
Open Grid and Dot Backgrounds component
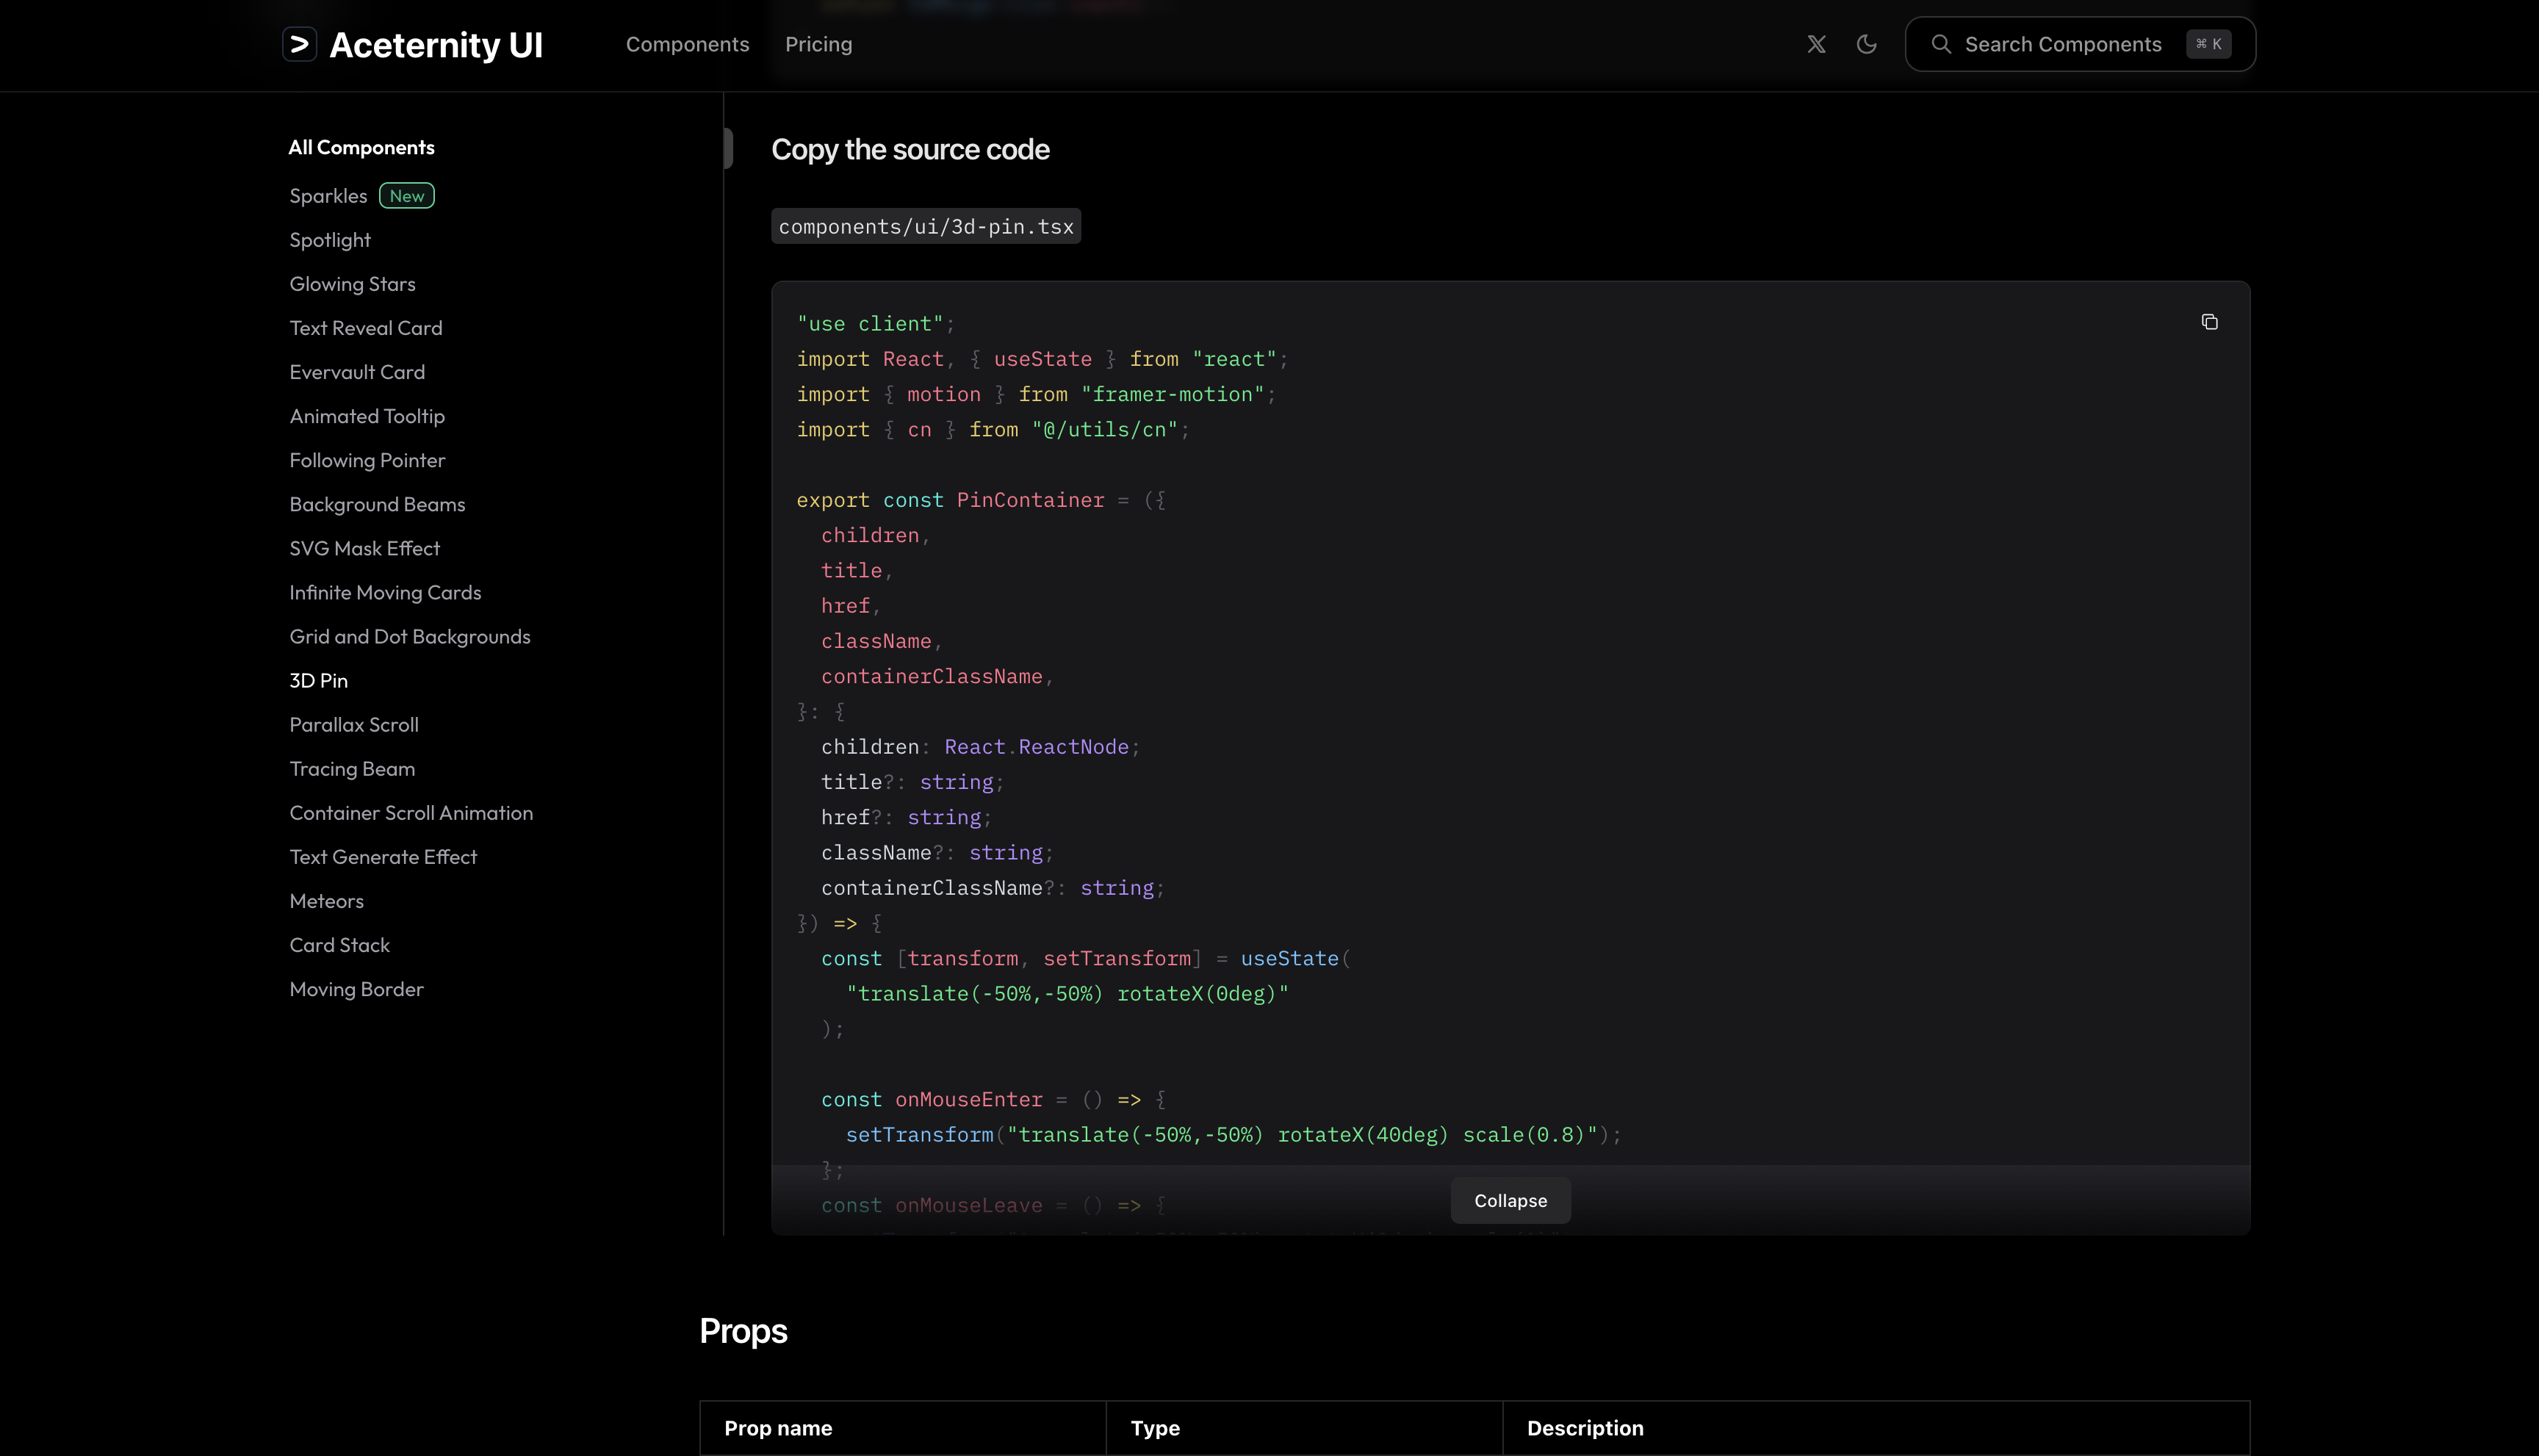(410, 636)
